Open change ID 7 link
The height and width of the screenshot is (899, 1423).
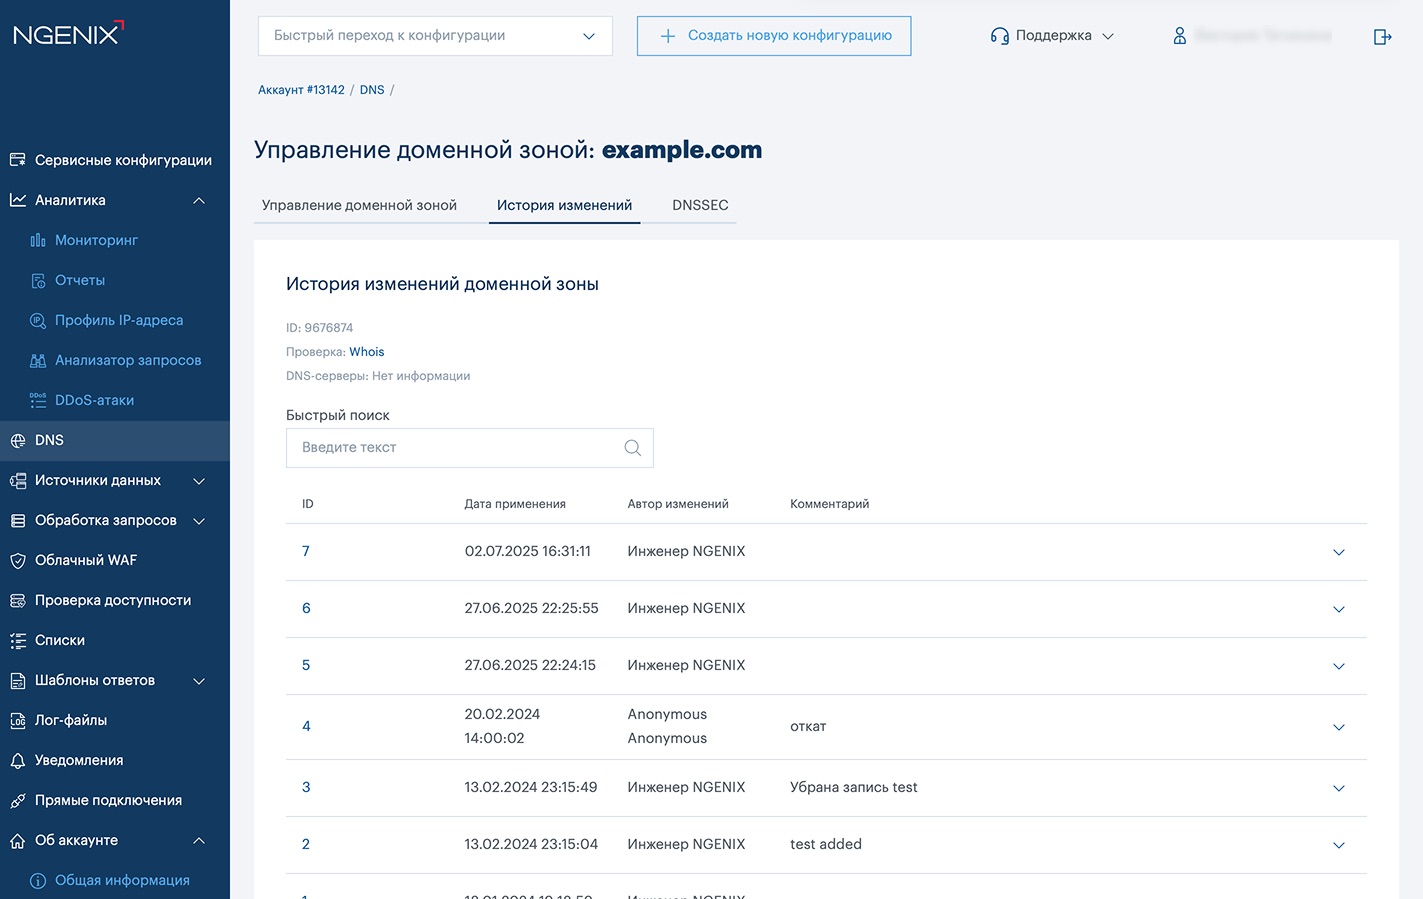click(x=306, y=551)
